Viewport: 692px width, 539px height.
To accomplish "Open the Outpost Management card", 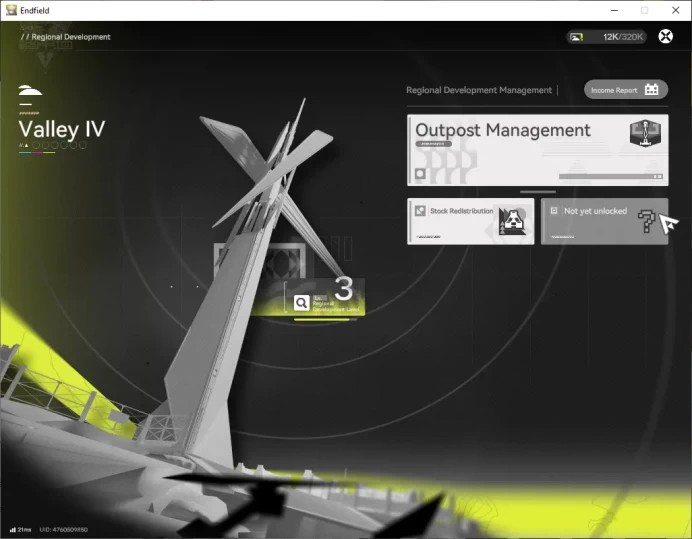I will pyautogui.click(x=538, y=150).
